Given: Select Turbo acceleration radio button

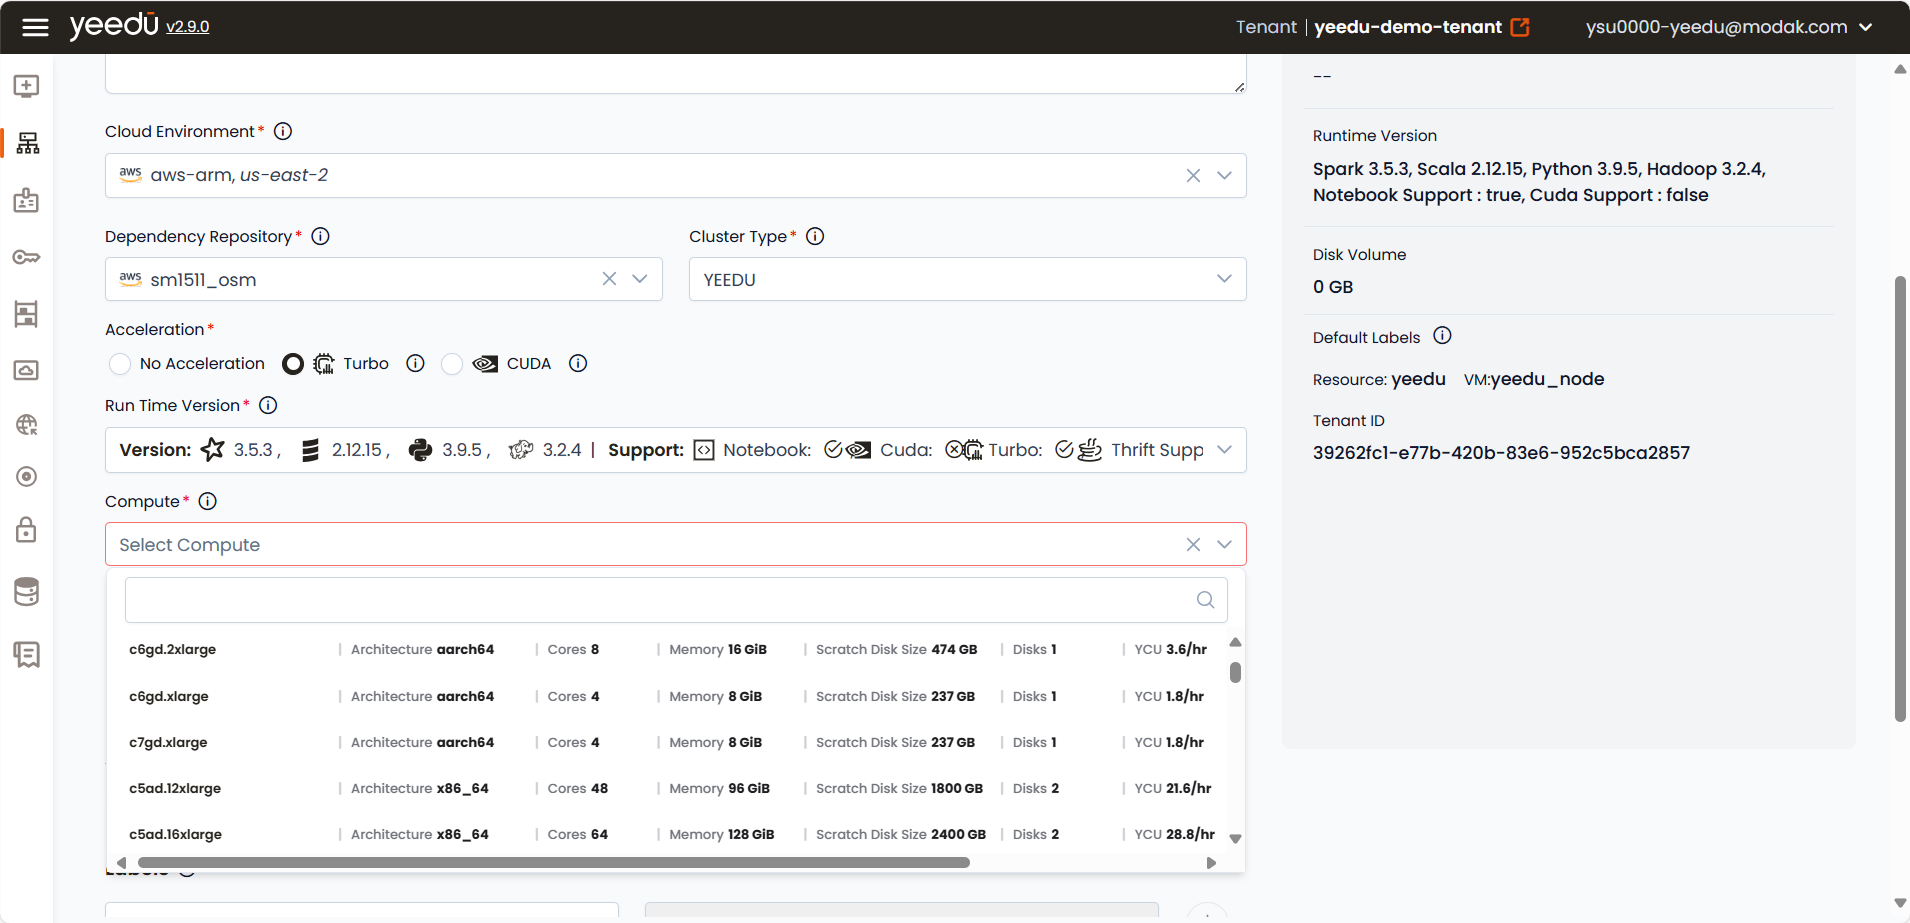Looking at the screenshot, I should pyautogui.click(x=293, y=364).
